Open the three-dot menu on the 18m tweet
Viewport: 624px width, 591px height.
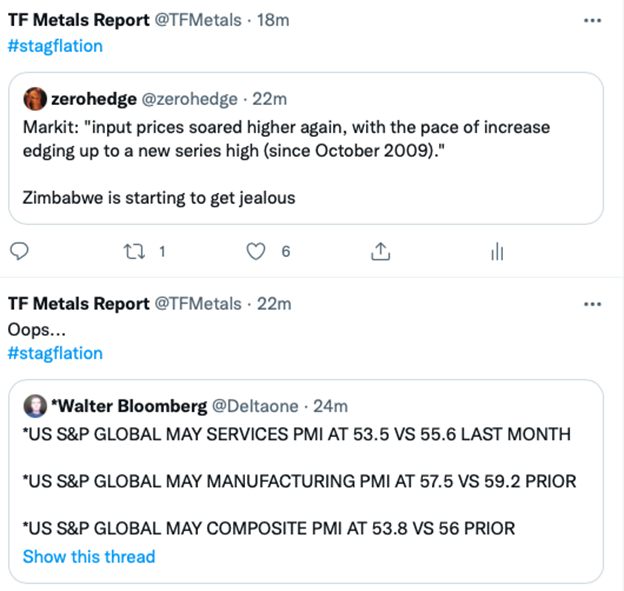point(592,21)
